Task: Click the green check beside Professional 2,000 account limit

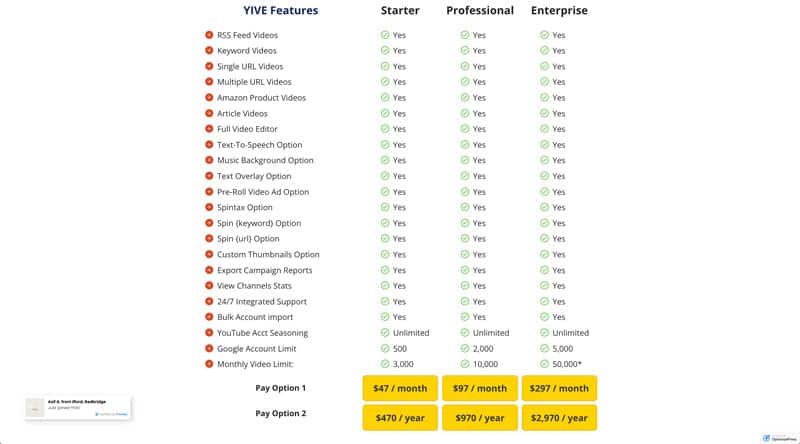Action: (x=464, y=349)
